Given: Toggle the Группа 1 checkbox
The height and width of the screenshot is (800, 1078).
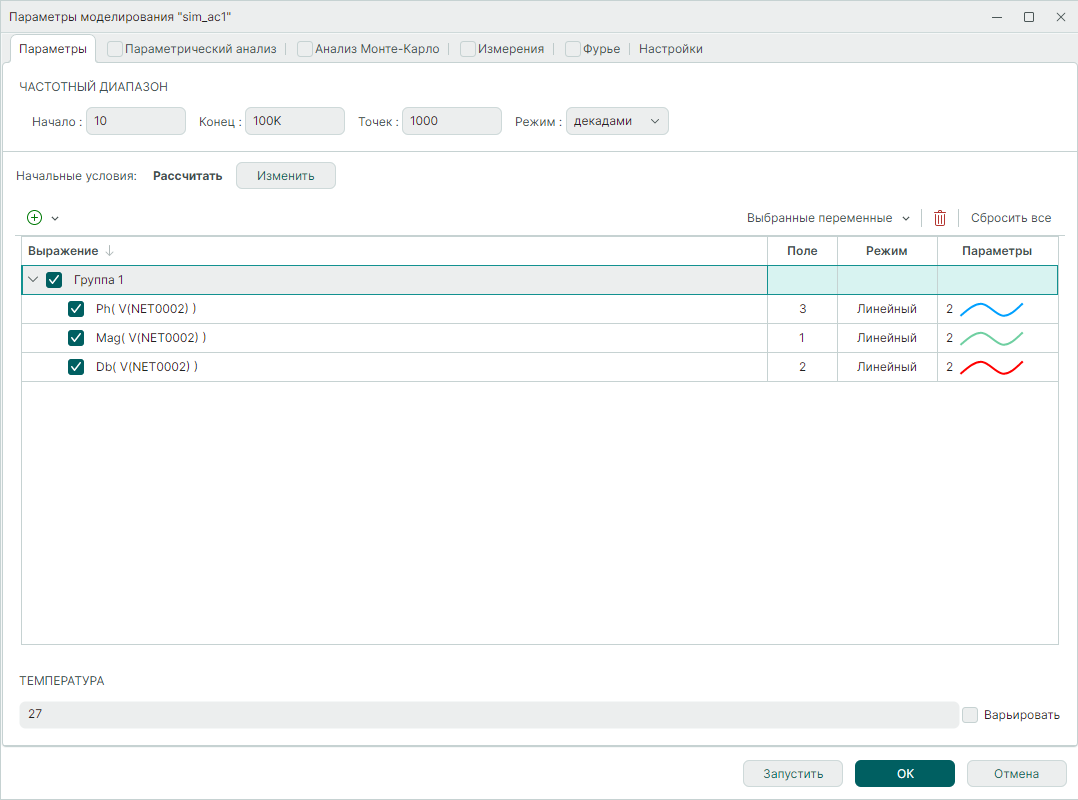Looking at the screenshot, I should tap(54, 280).
